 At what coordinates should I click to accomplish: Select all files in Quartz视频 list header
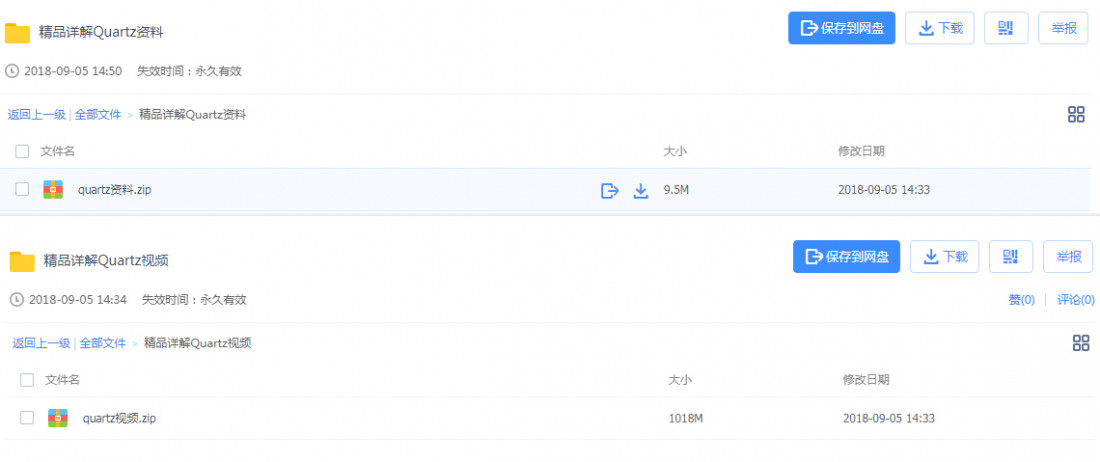(27, 380)
